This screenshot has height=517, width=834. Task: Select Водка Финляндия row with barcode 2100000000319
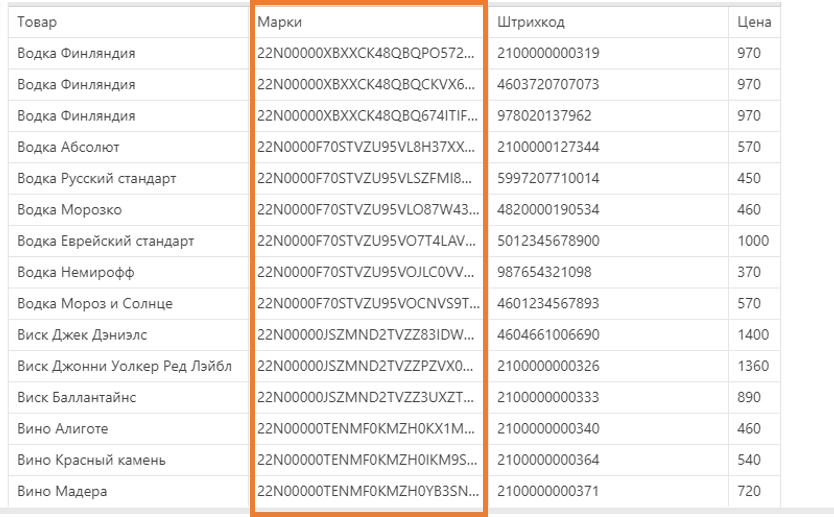pos(394,53)
